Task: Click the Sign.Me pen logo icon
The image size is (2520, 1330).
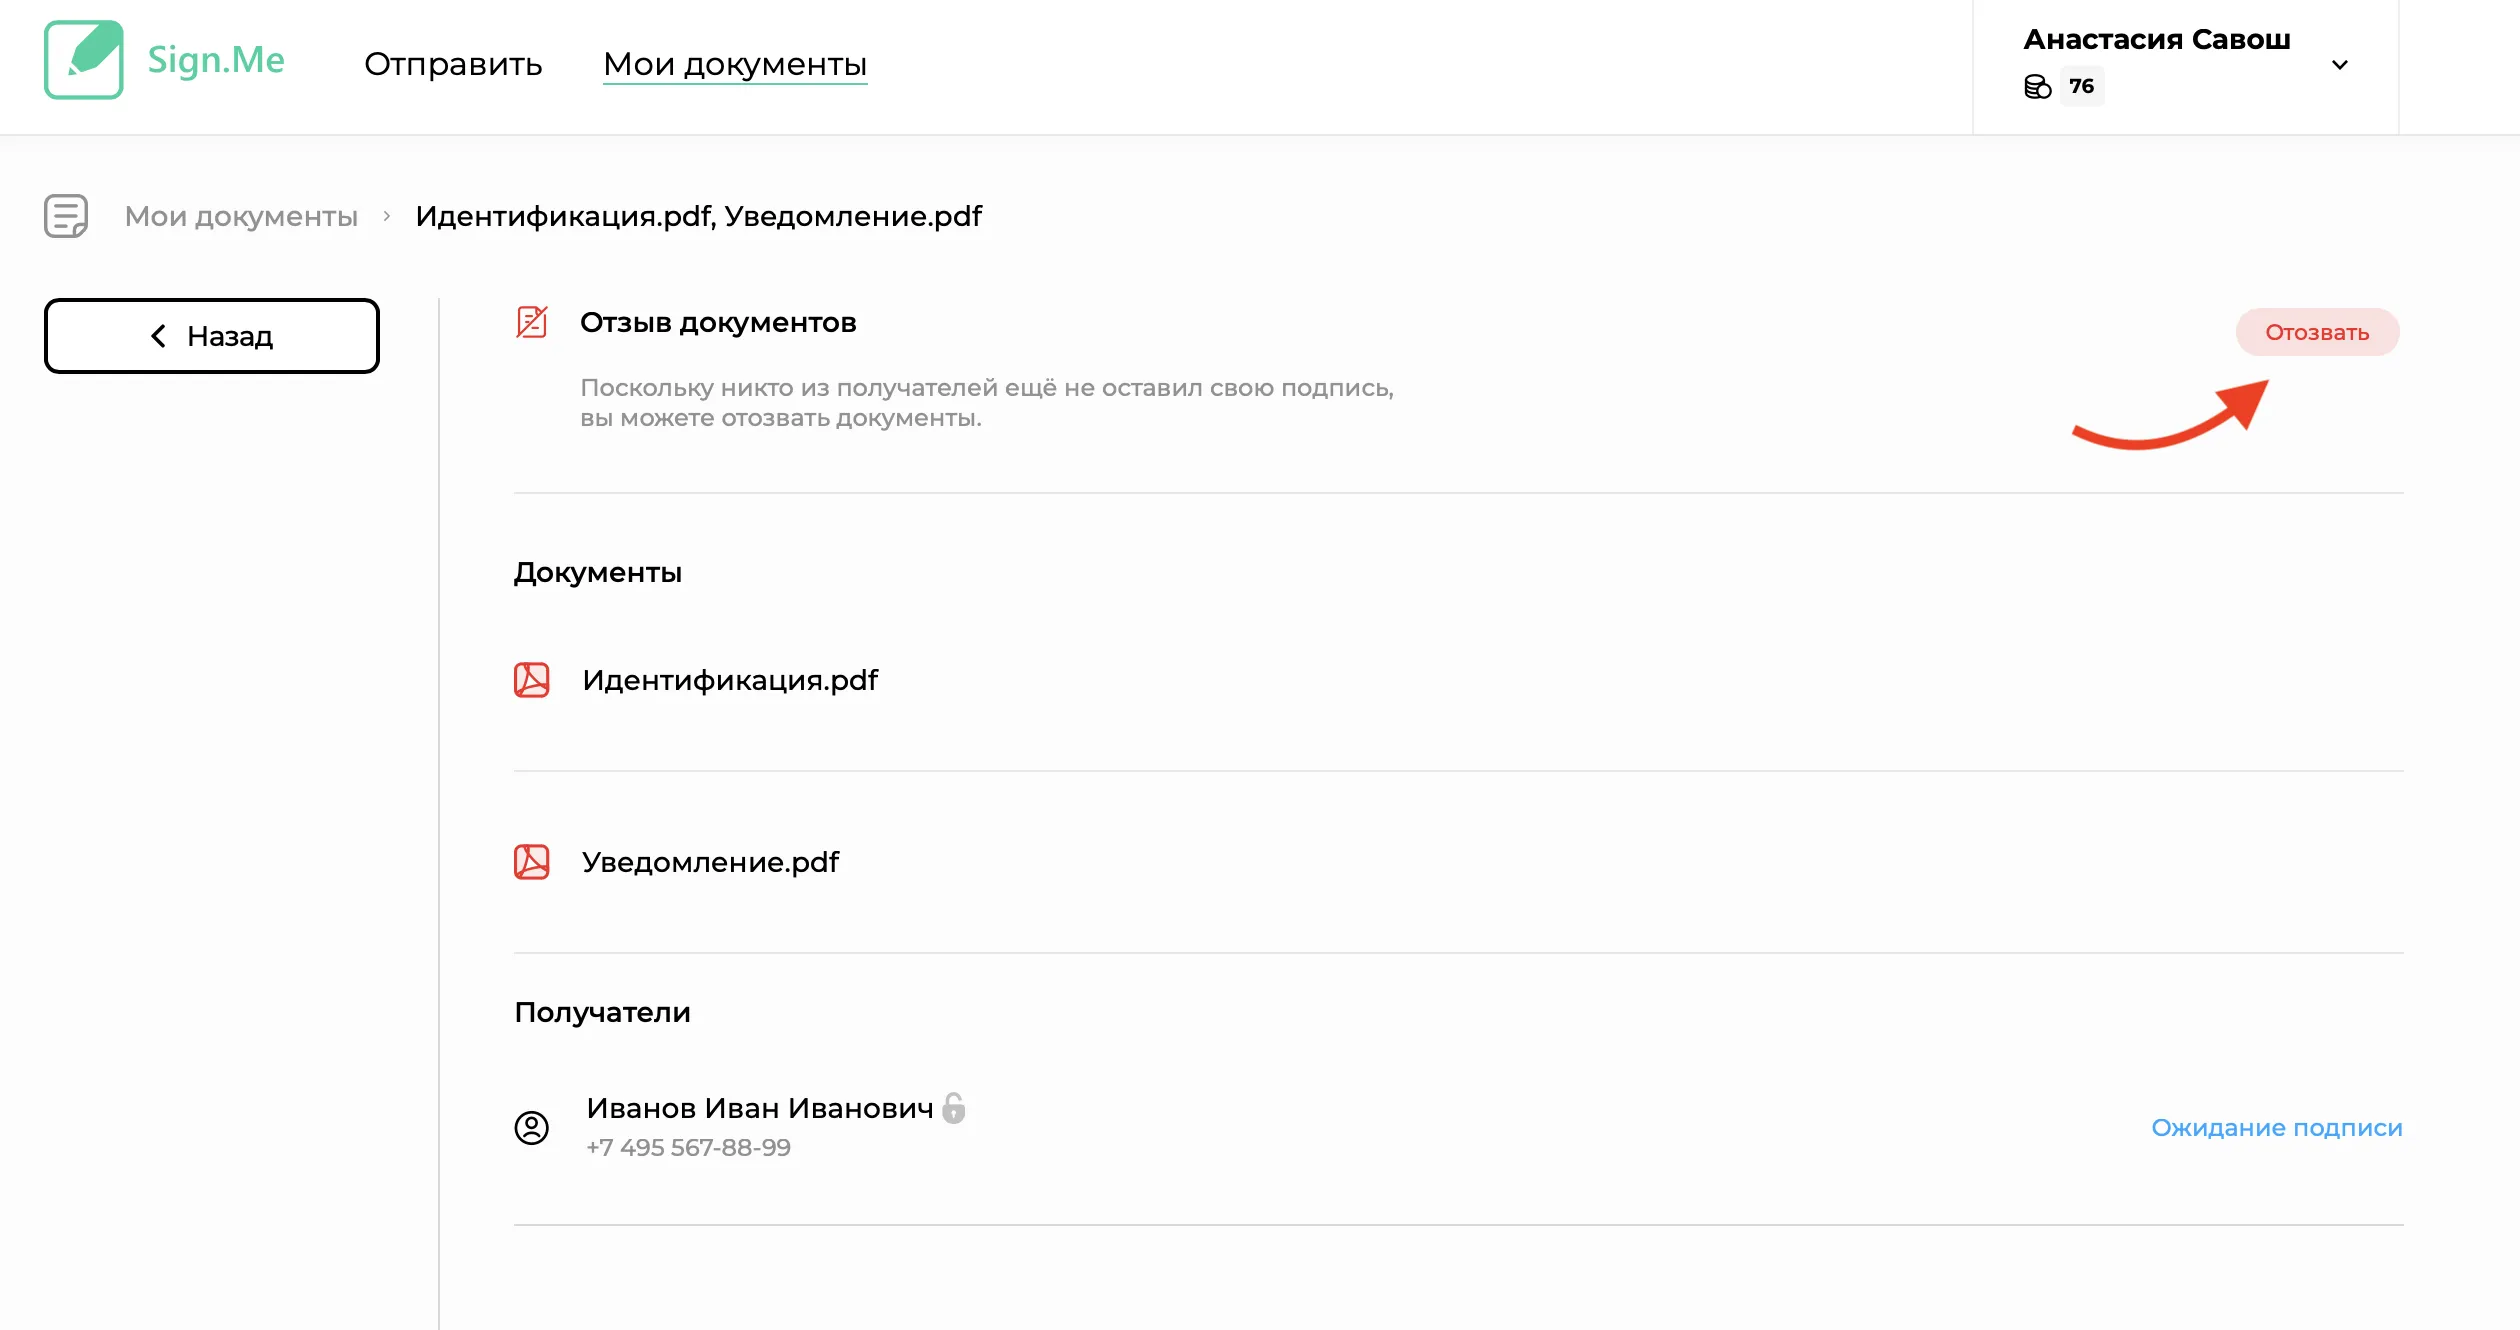Action: point(84,60)
